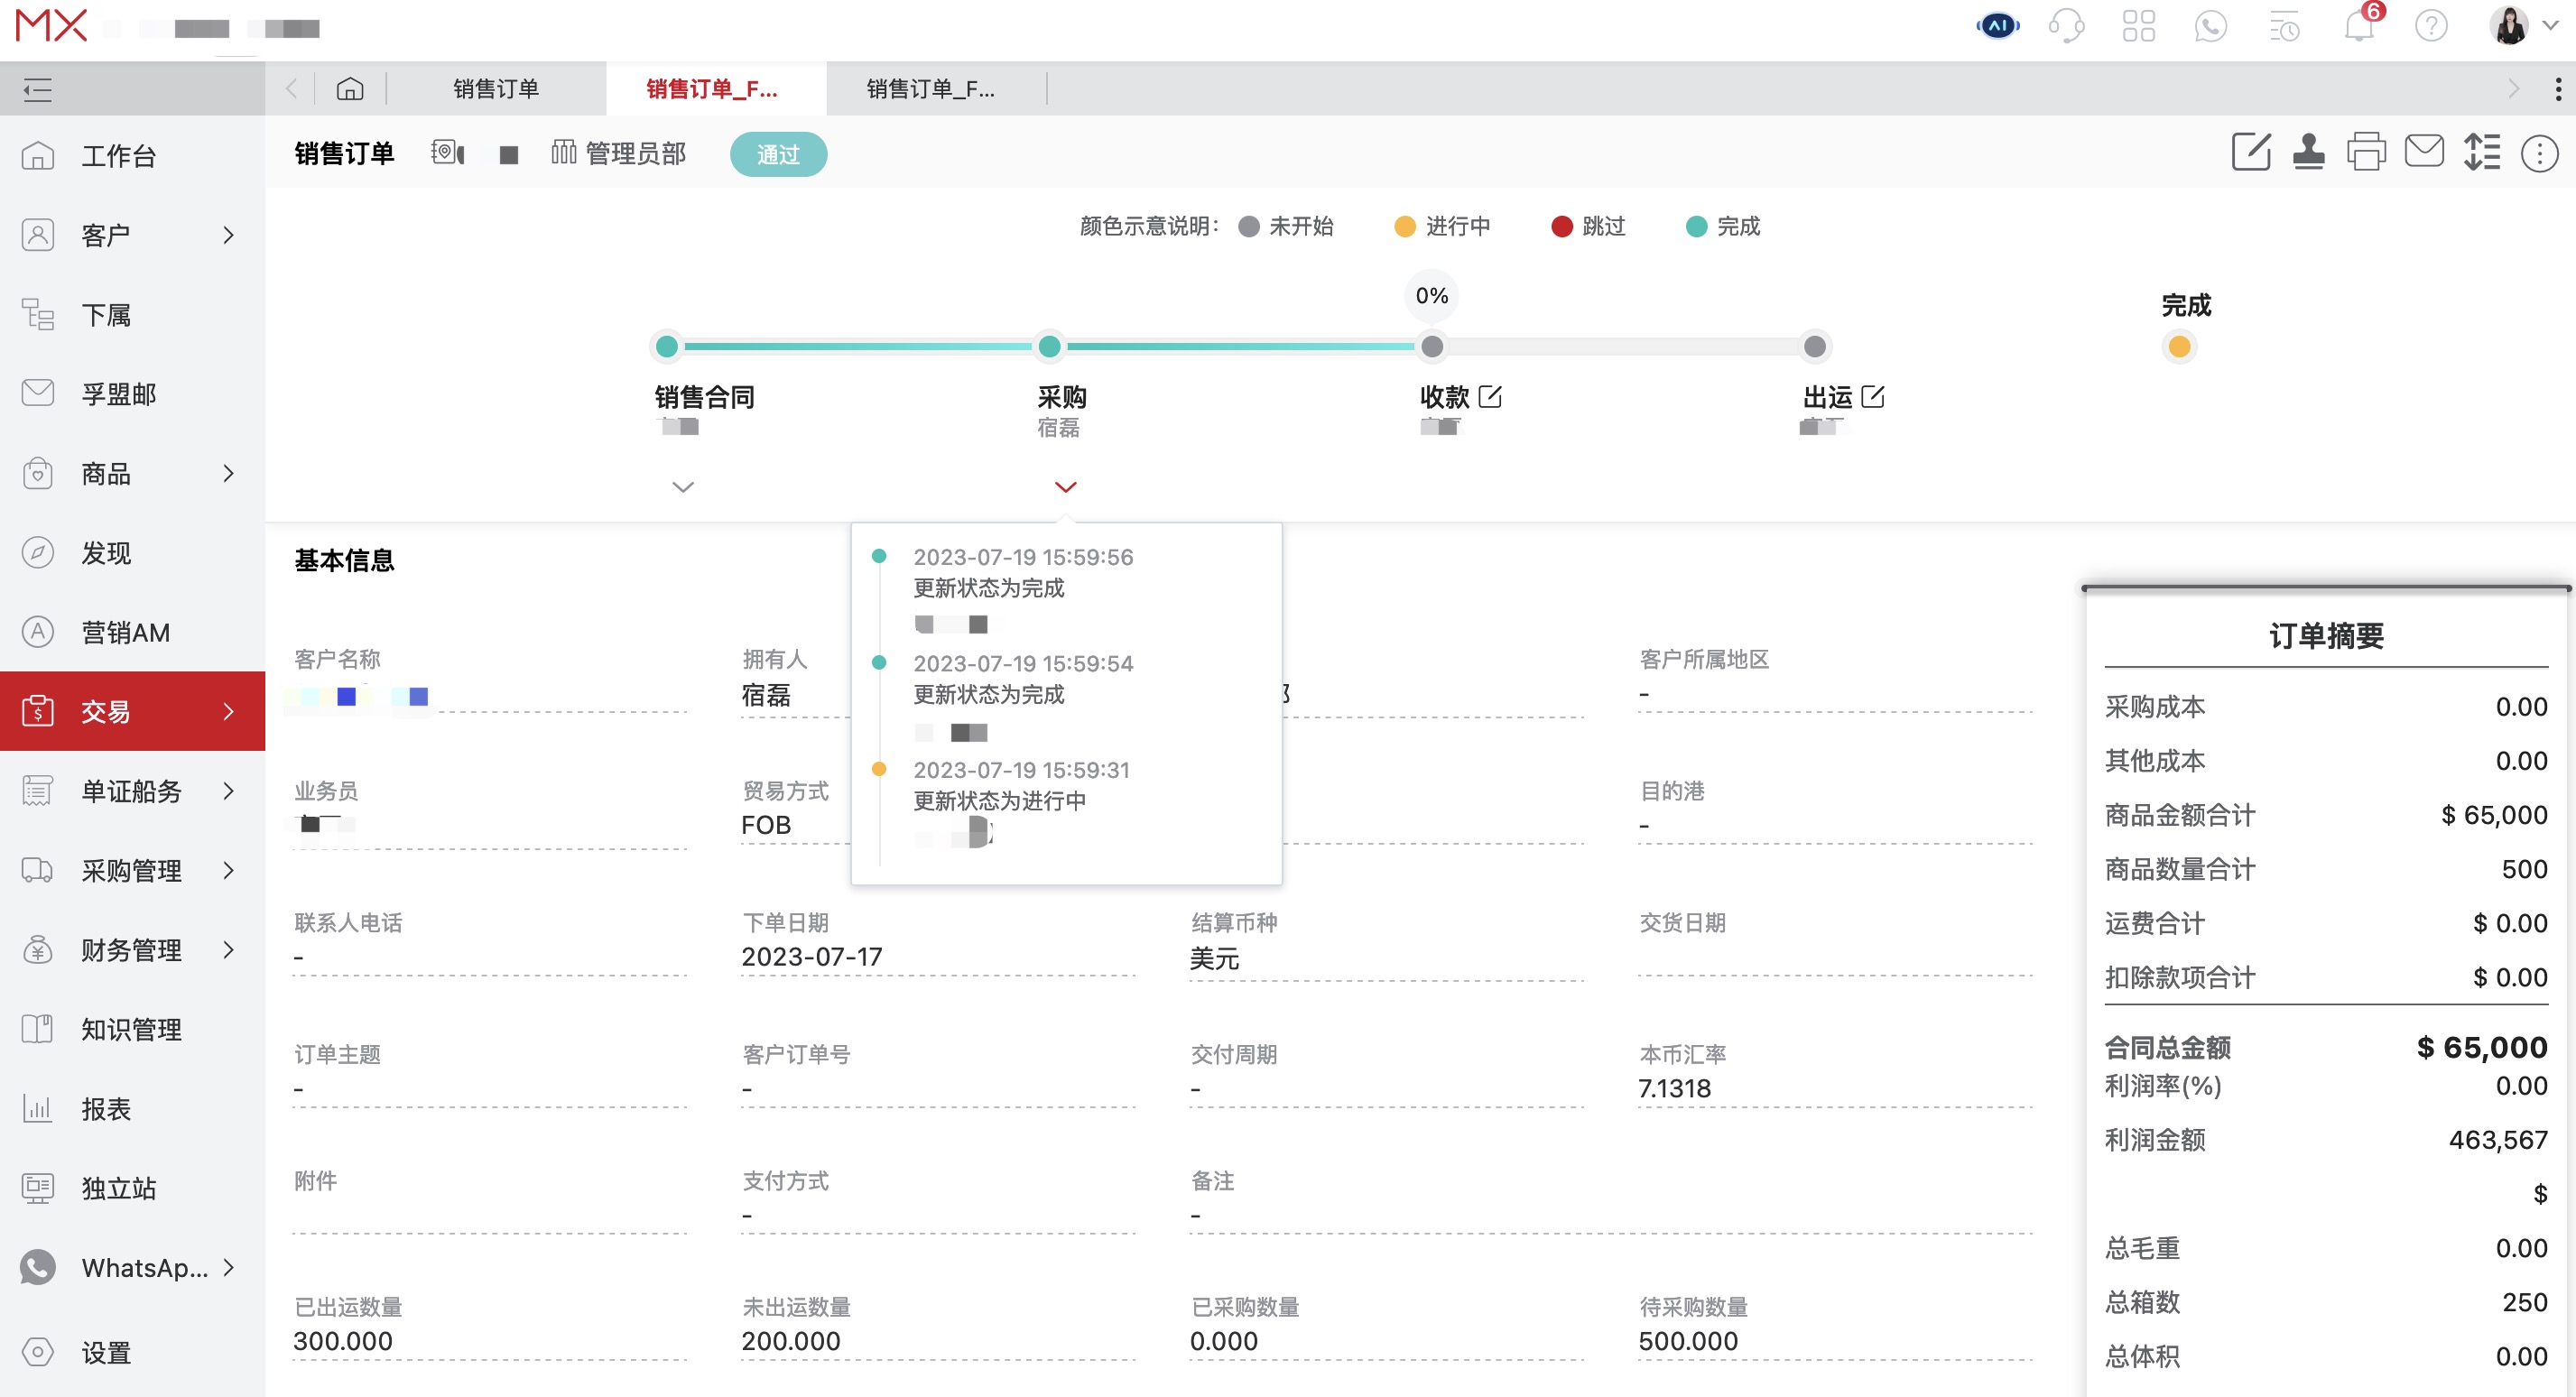The height and width of the screenshot is (1397, 2576).
Task: Collapse the 采购 timeline details popup
Action: 1065,487
